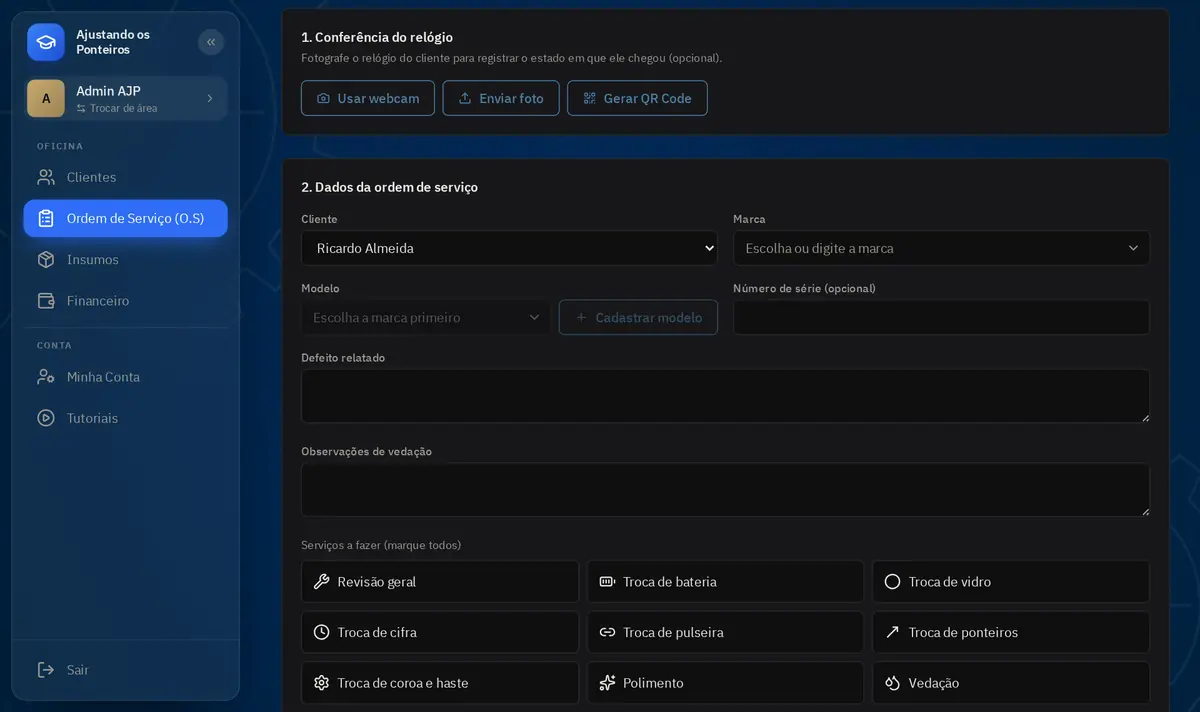Image resolution: width=1200 pixels, height=712 pixels.
Task: Focus the Número de série input field
Action: [941, 317]
